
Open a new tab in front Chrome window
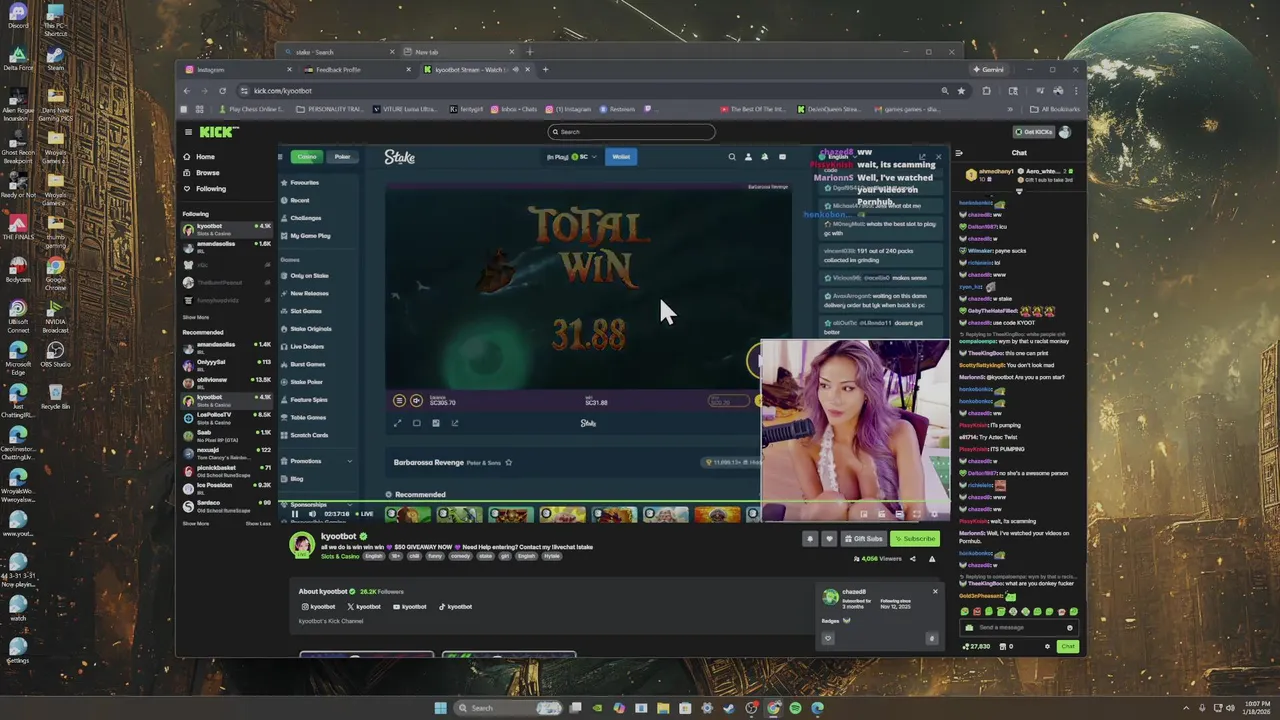[x=545, y=70]
